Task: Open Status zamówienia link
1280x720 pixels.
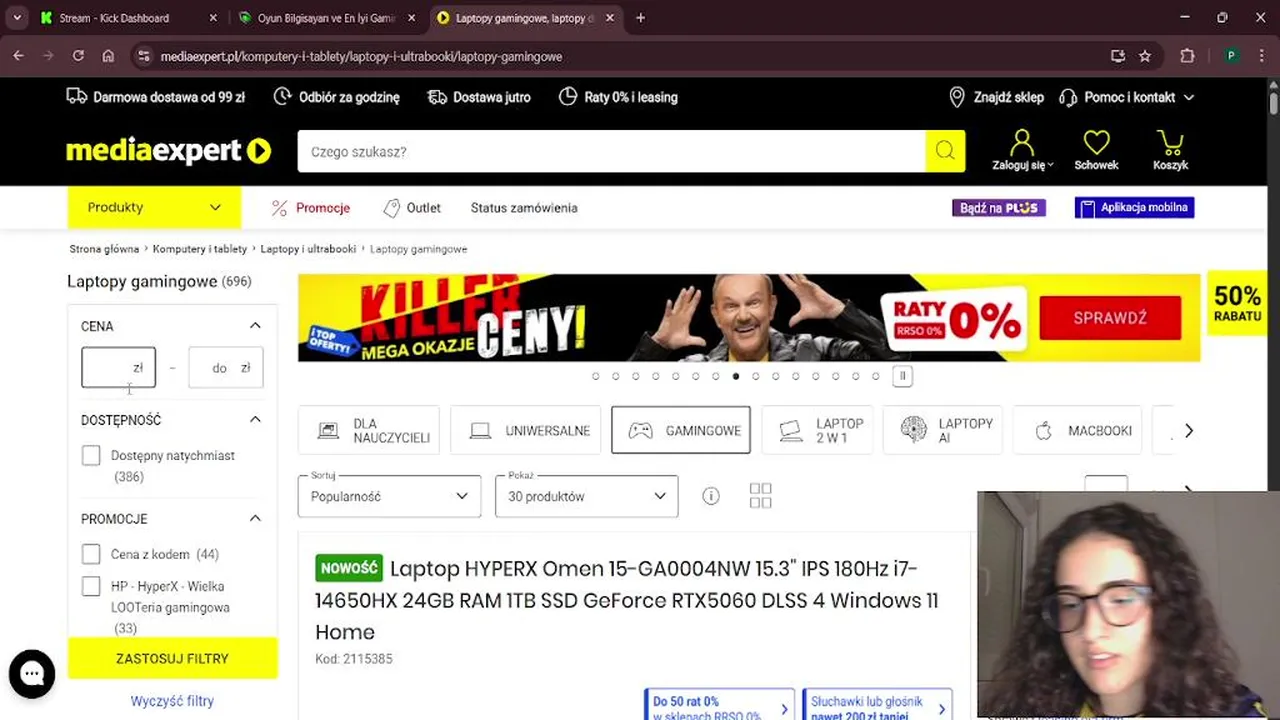Action: click(x=524, y=208)
